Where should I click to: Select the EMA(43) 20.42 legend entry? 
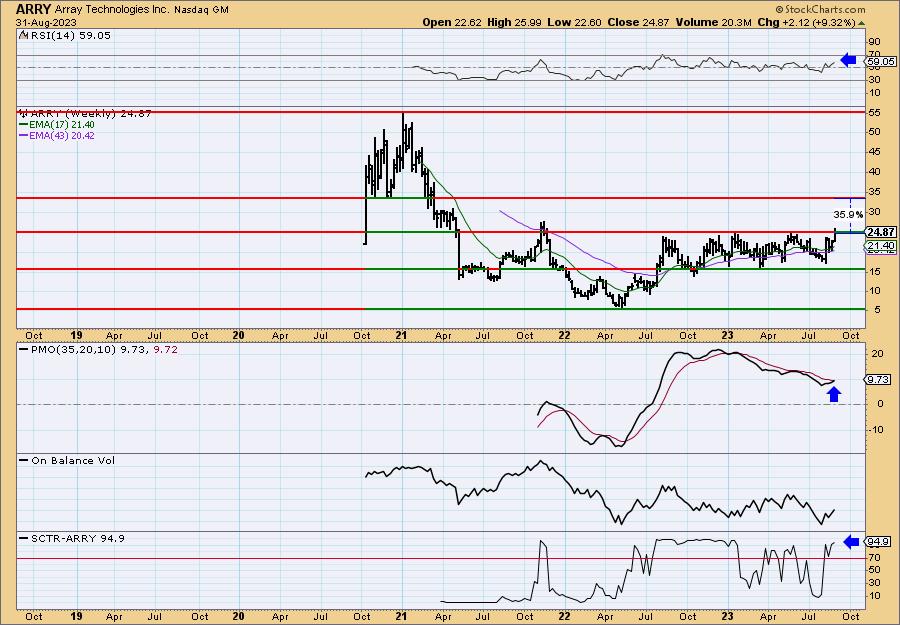(57, 136)
